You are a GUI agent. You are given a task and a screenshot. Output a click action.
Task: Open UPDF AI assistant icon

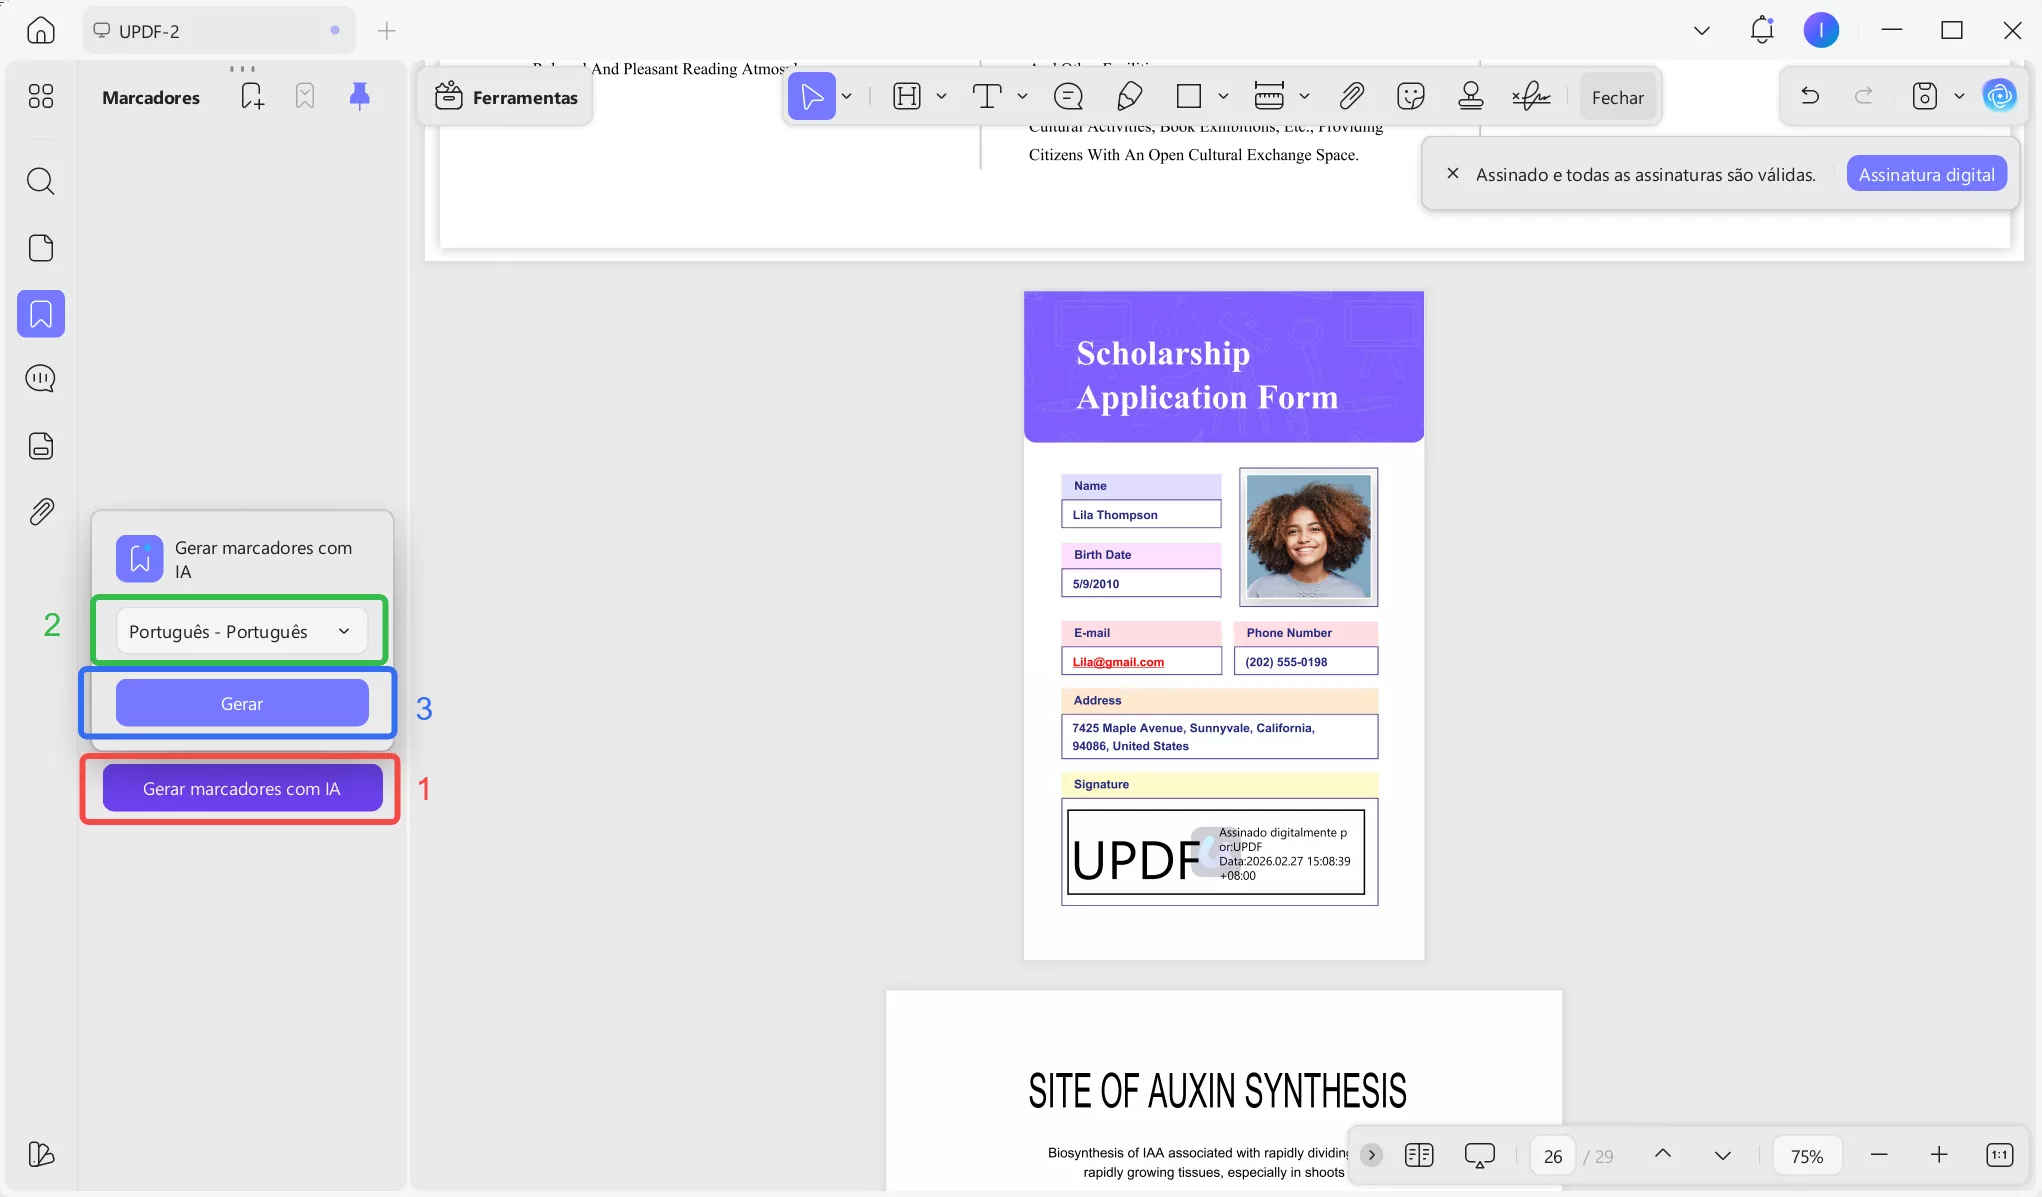[x=1999, y=96]
